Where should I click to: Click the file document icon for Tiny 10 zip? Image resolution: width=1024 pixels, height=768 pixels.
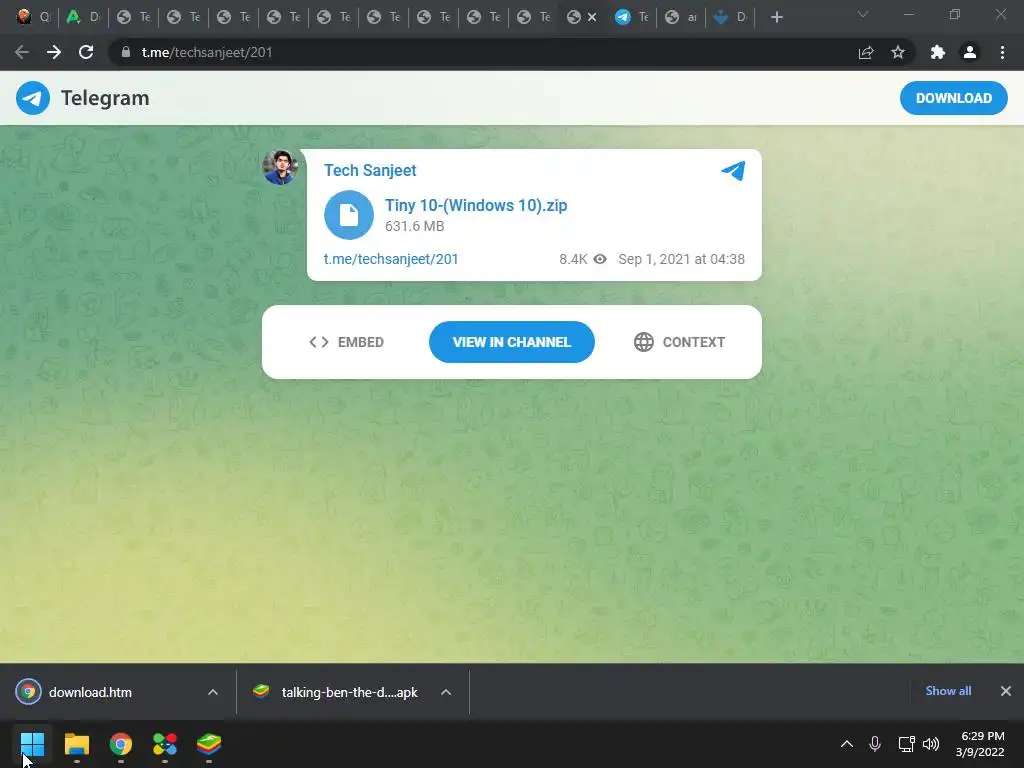click(x=349, y=215)
